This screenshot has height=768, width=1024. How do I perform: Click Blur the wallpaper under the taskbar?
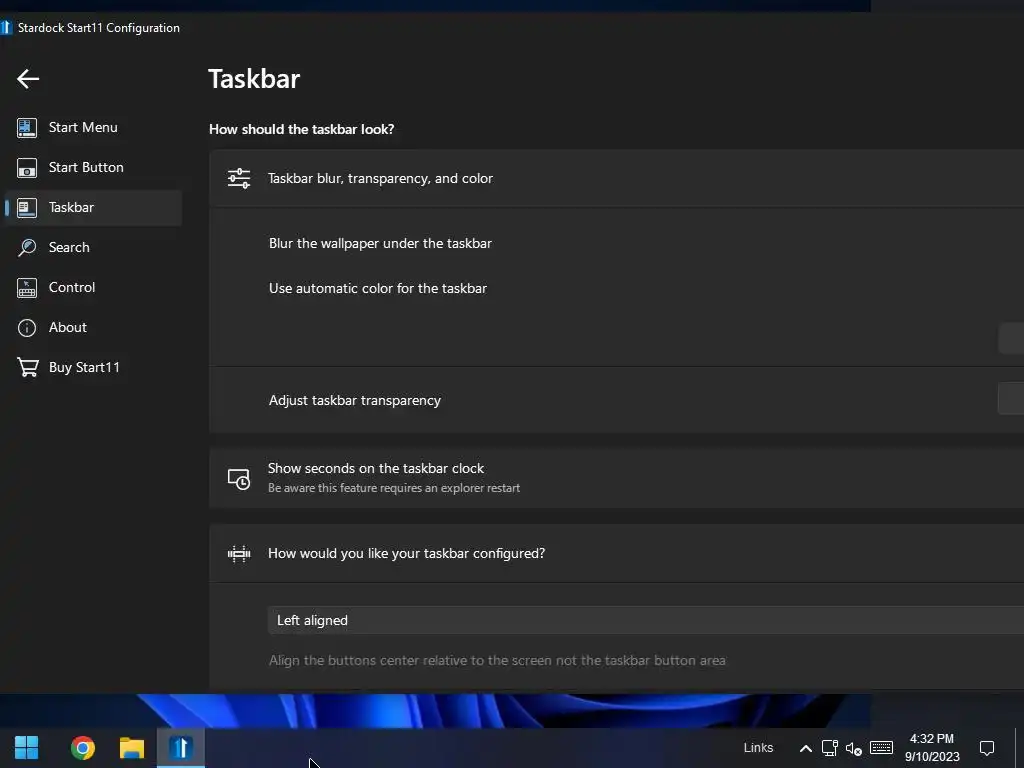380,244
